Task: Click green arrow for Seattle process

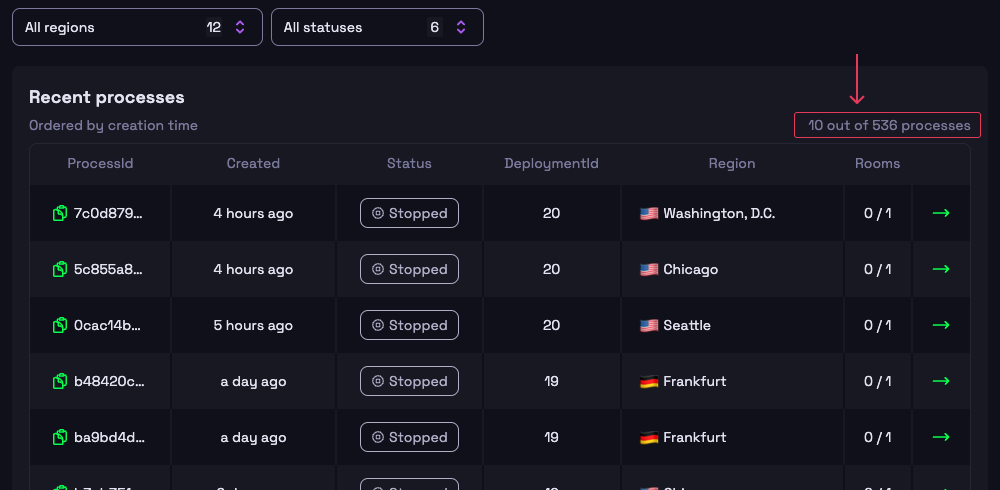Action: coord(940,325)
